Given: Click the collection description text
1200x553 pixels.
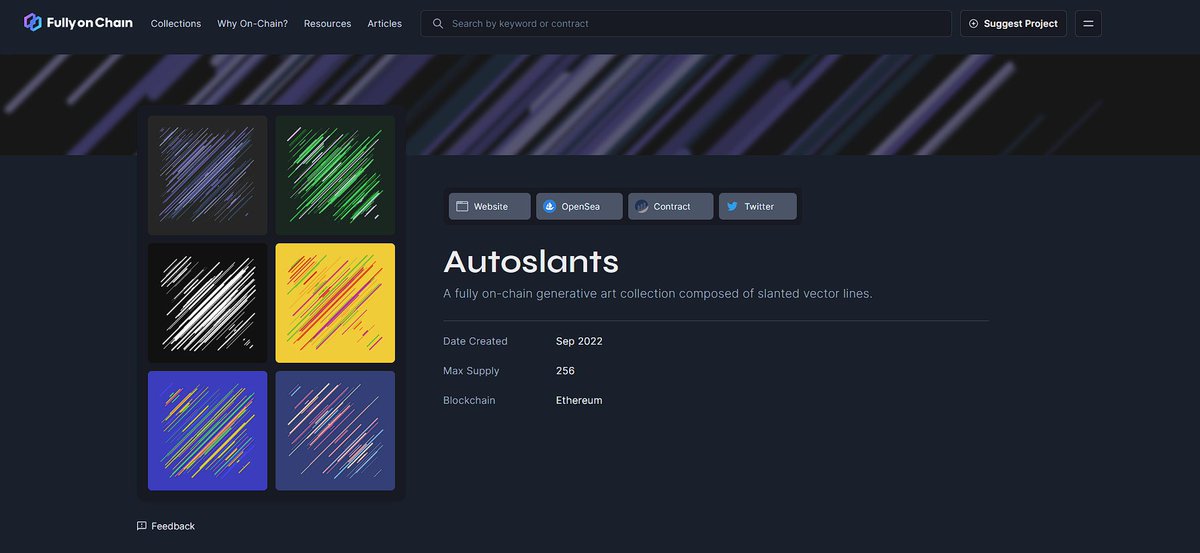Looking at the screenshot, I should pos(658,294).
